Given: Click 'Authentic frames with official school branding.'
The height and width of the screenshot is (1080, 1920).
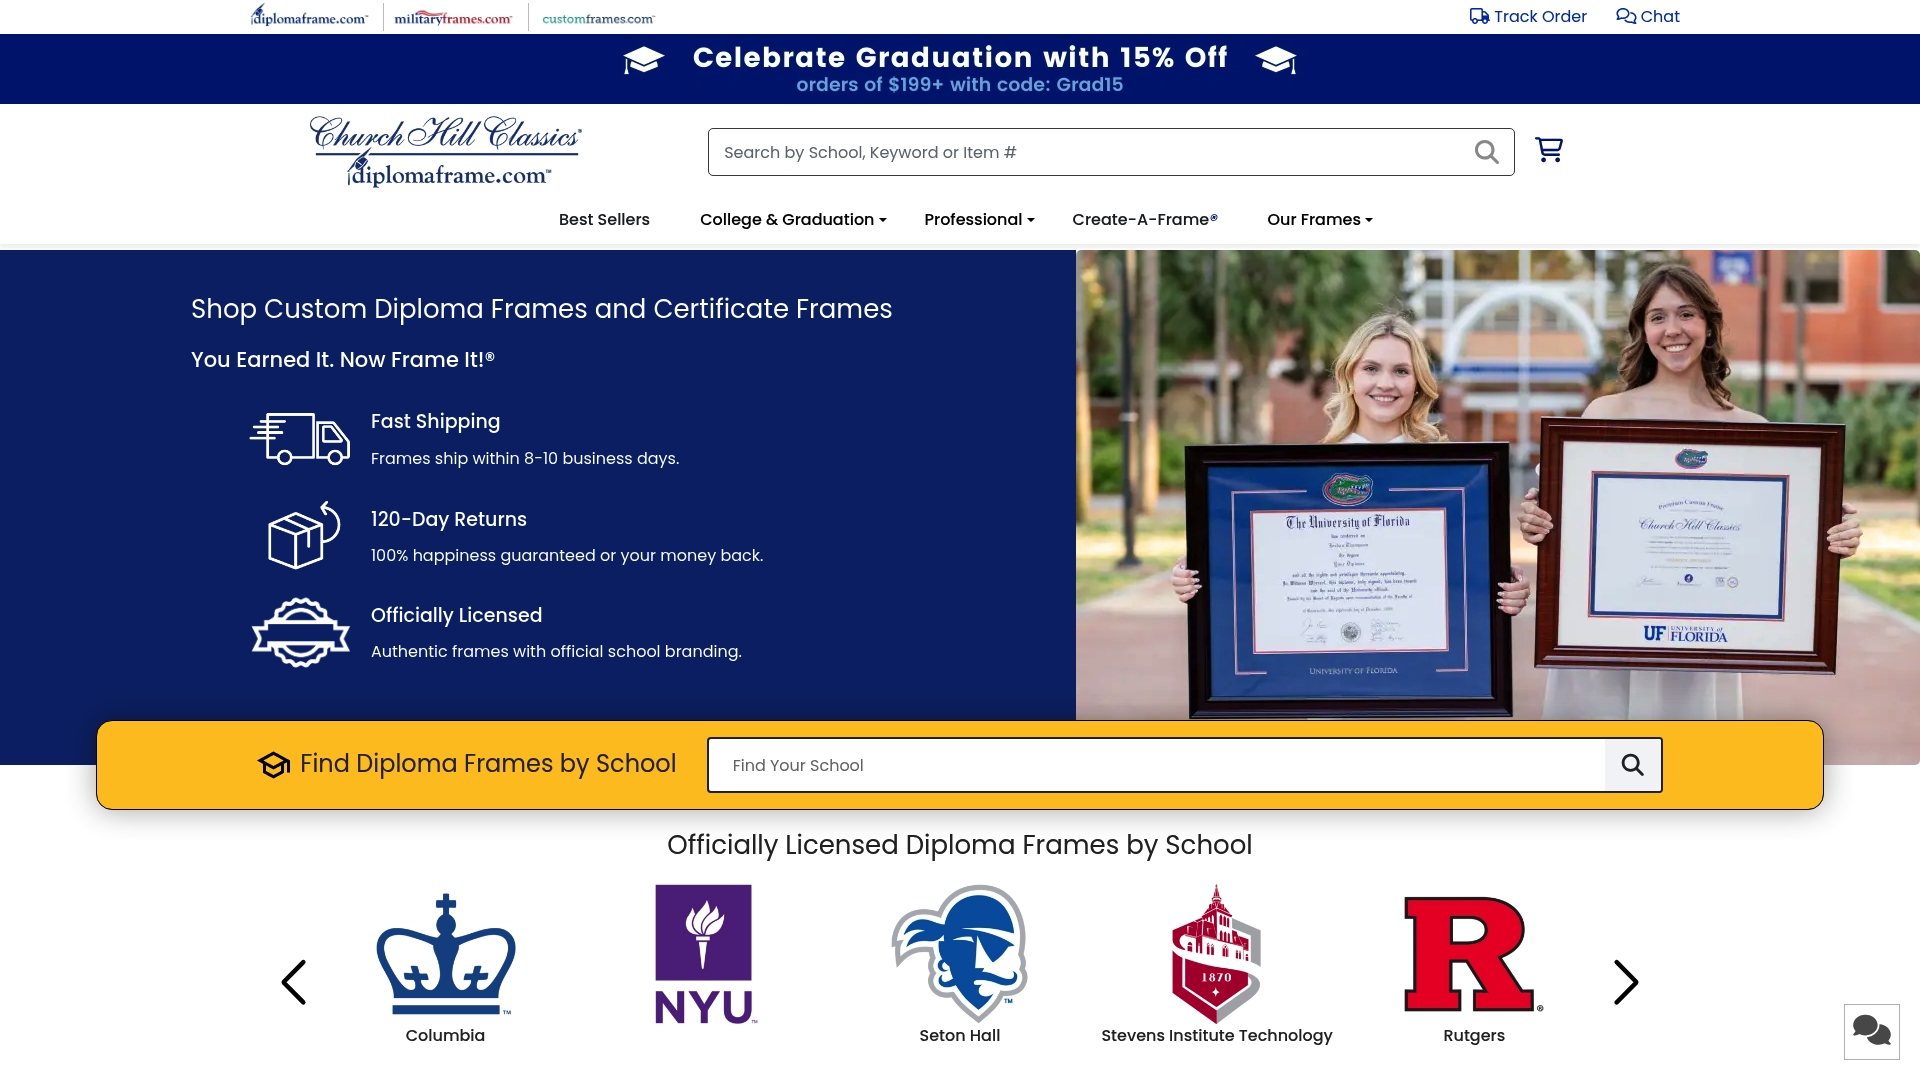Looking at the screenshot, I should point(556,652).
